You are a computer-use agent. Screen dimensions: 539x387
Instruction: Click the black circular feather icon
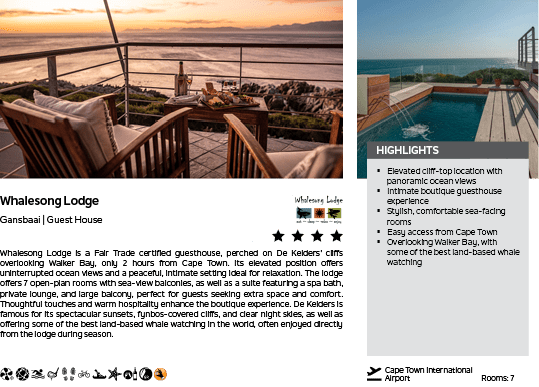pyautogui.click(x=146, y=374)
